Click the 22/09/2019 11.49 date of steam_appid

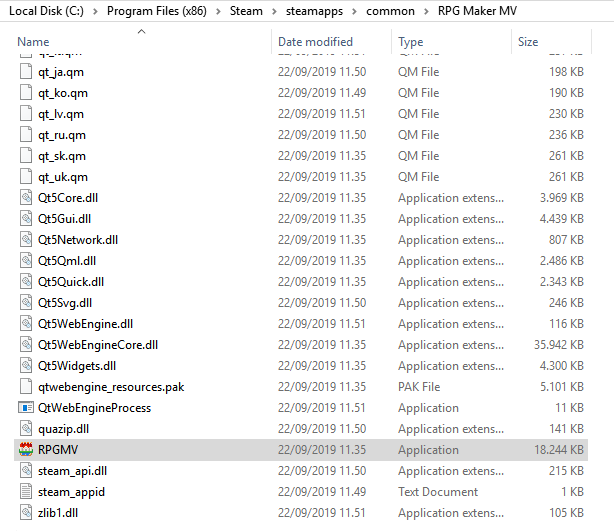click(322, 491)
